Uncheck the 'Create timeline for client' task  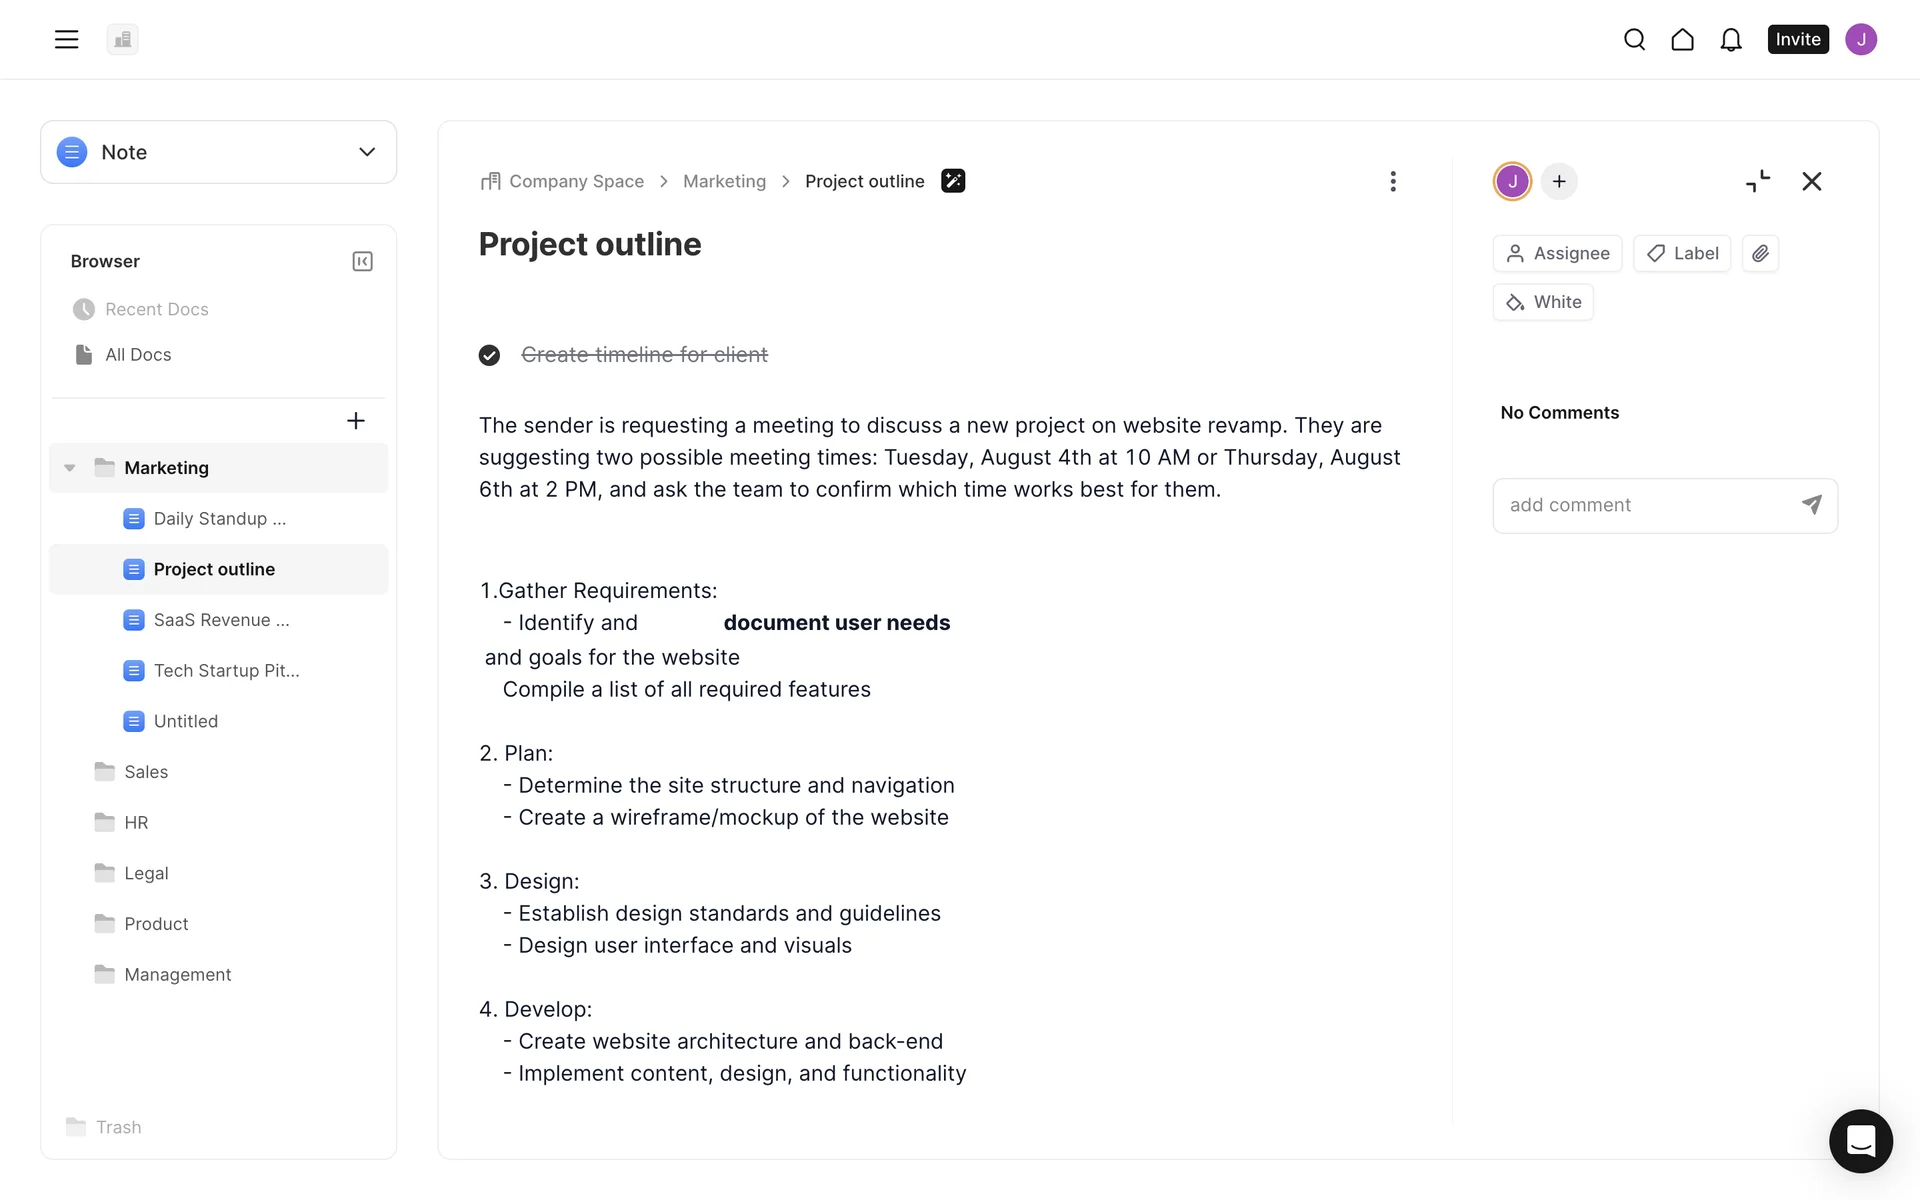coord(489,355)
